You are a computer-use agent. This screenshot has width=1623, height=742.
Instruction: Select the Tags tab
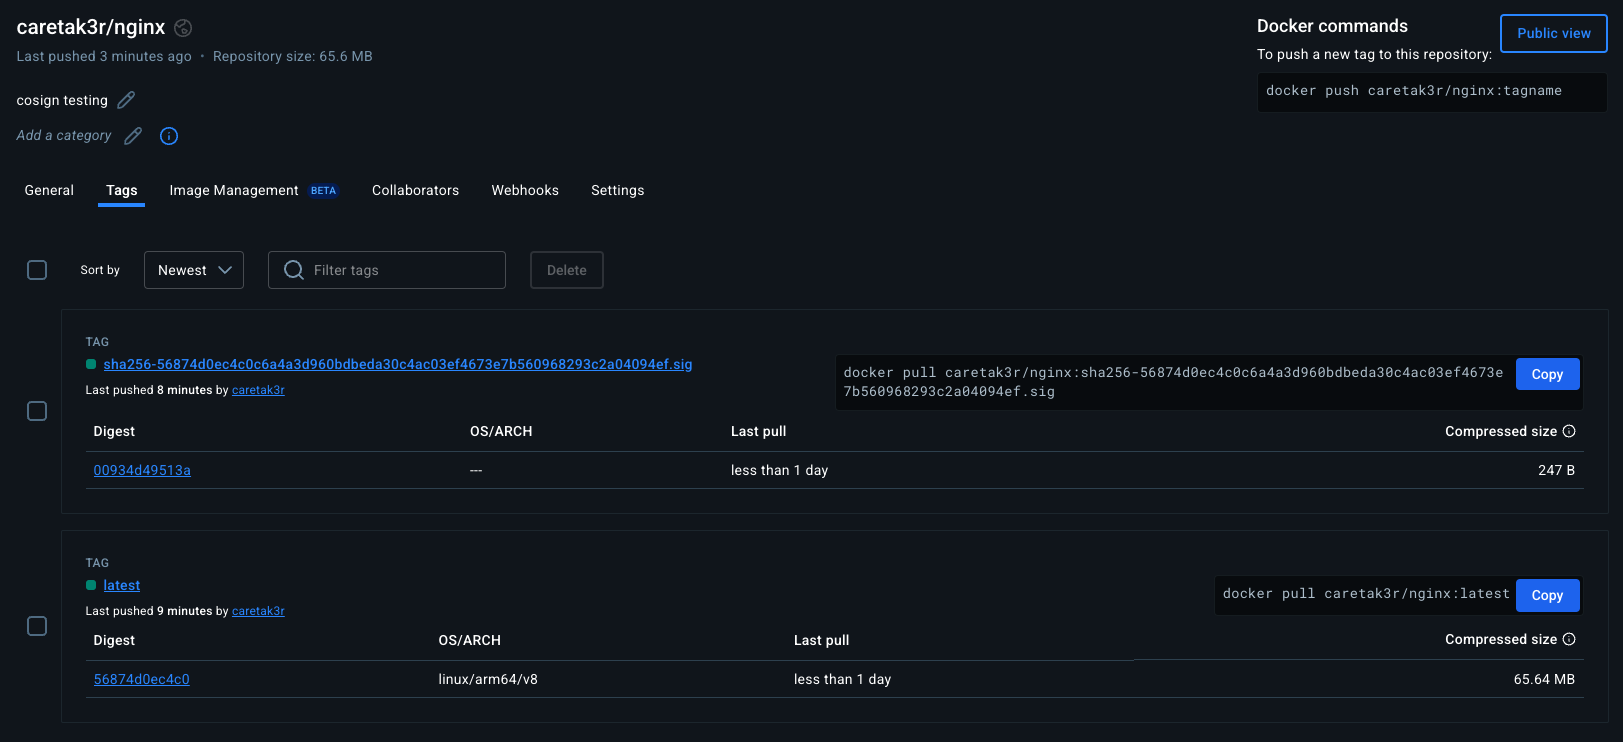[122, 190]
